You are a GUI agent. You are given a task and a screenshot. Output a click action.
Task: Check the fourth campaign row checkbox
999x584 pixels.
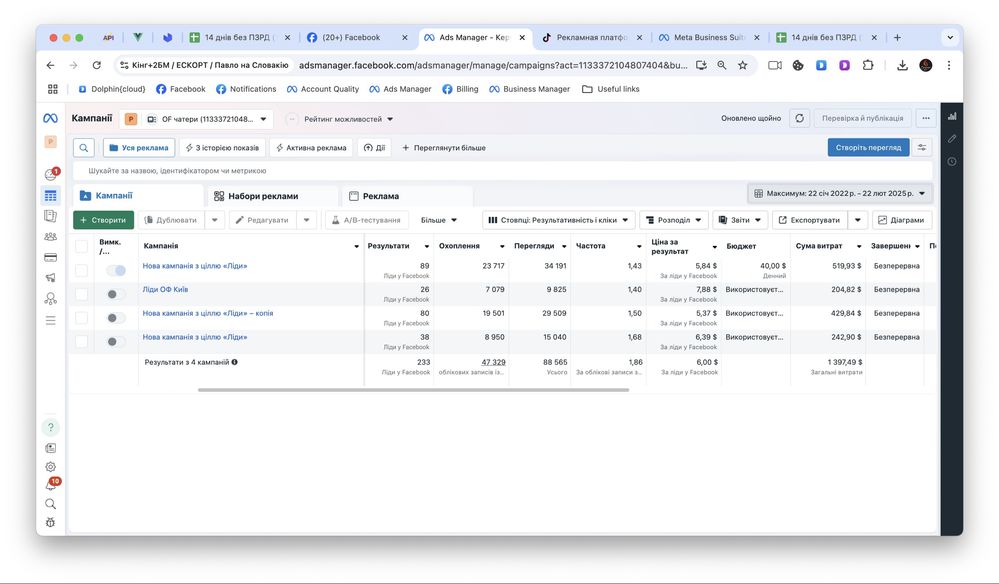[x=82, y=341]
